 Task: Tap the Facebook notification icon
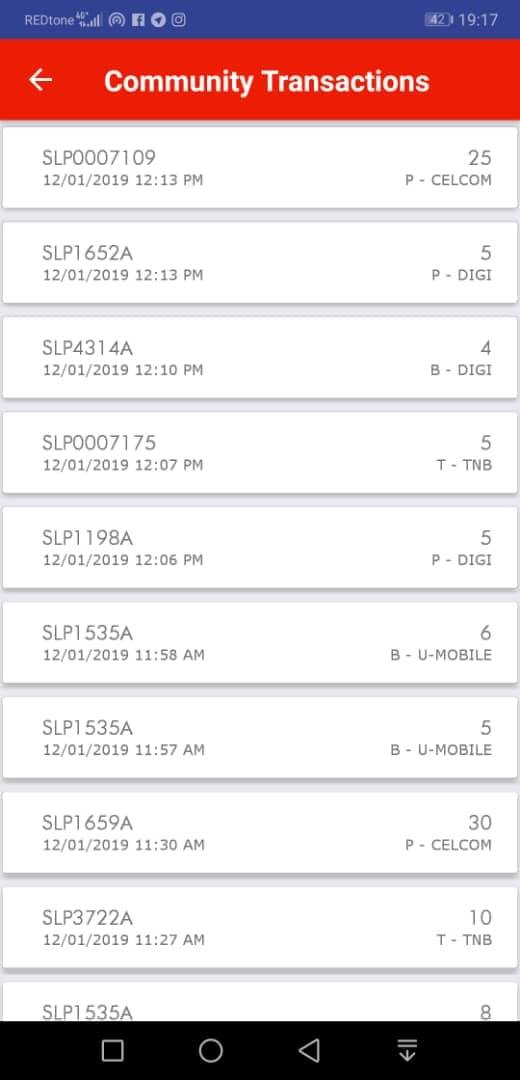click(138, 20)
